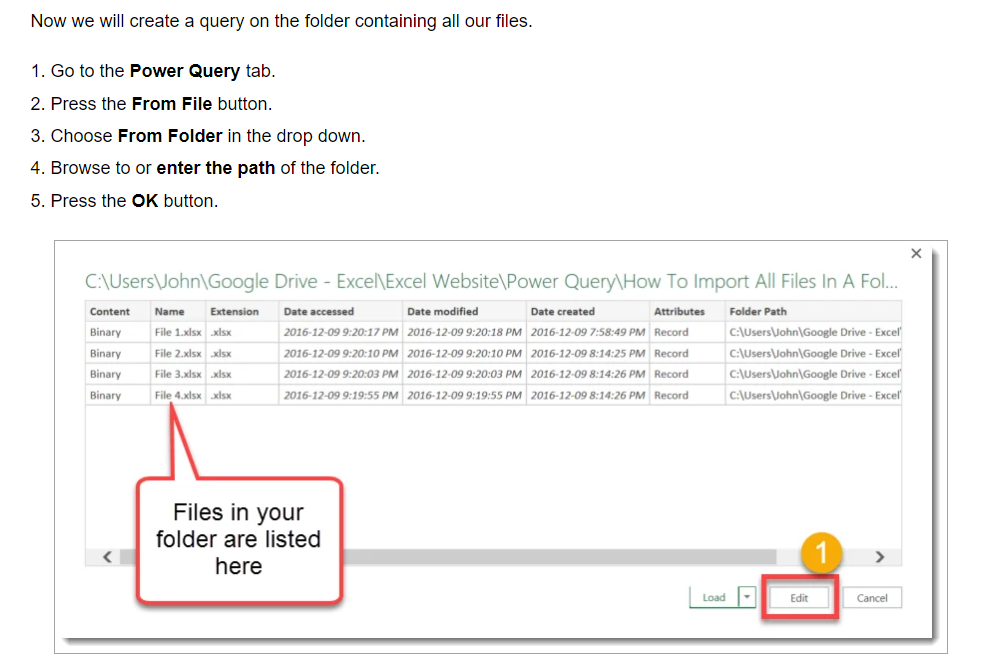The image size is (981, 658).
Task: Click the bold 'Power Query' text in step 1
Action: point(185,71)
